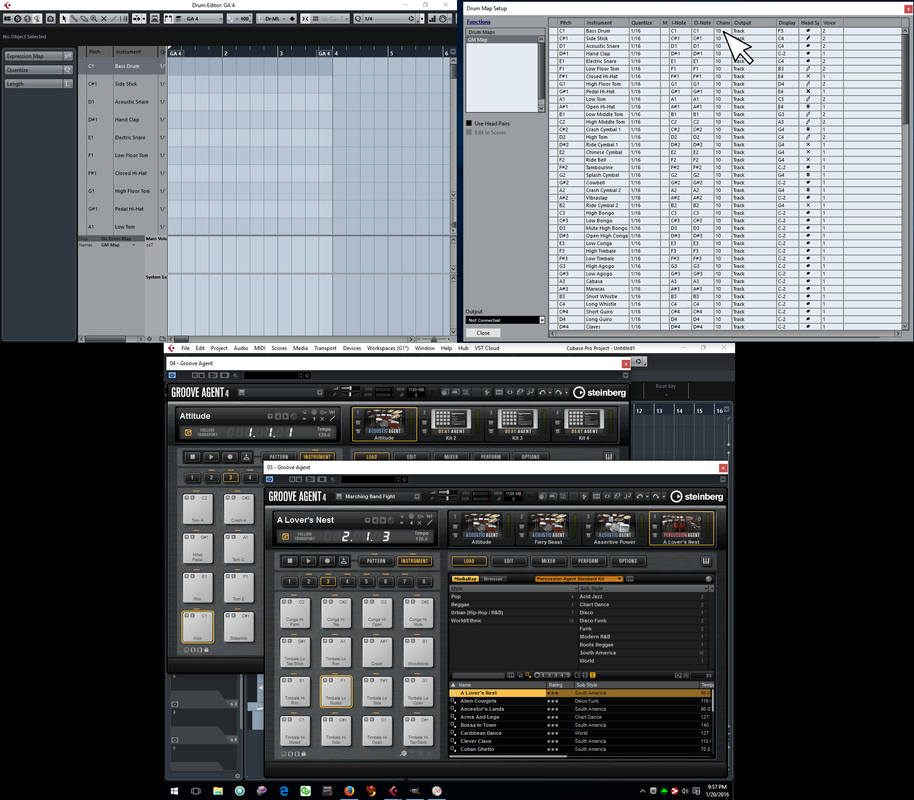Open the OPTIONS page in front Groove Agent
Viewport: 914px width, 800px height.
(628, 561)
